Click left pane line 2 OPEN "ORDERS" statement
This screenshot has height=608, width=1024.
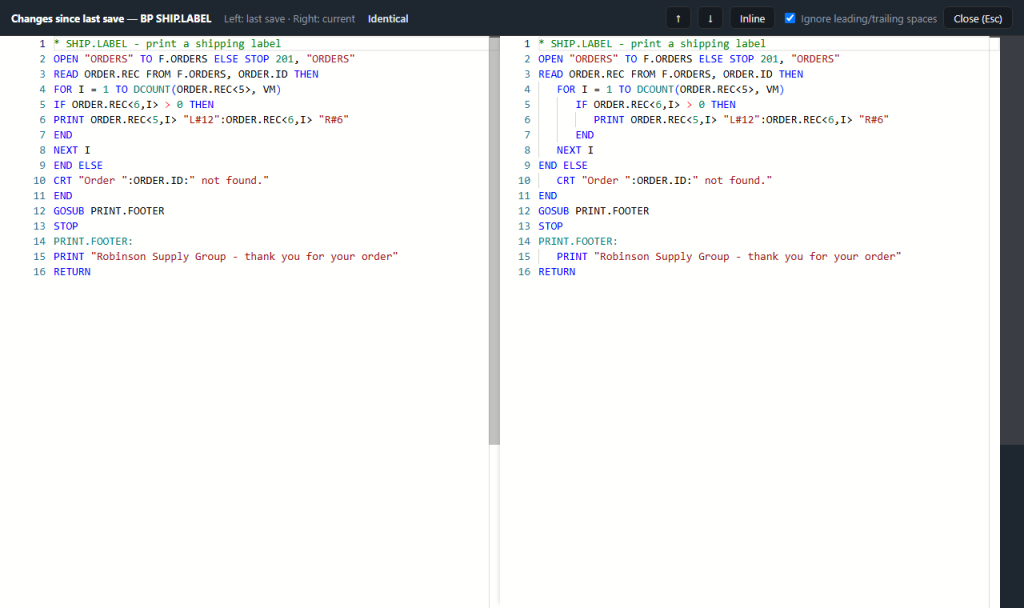pyautogui.click(x=204, y=59)
